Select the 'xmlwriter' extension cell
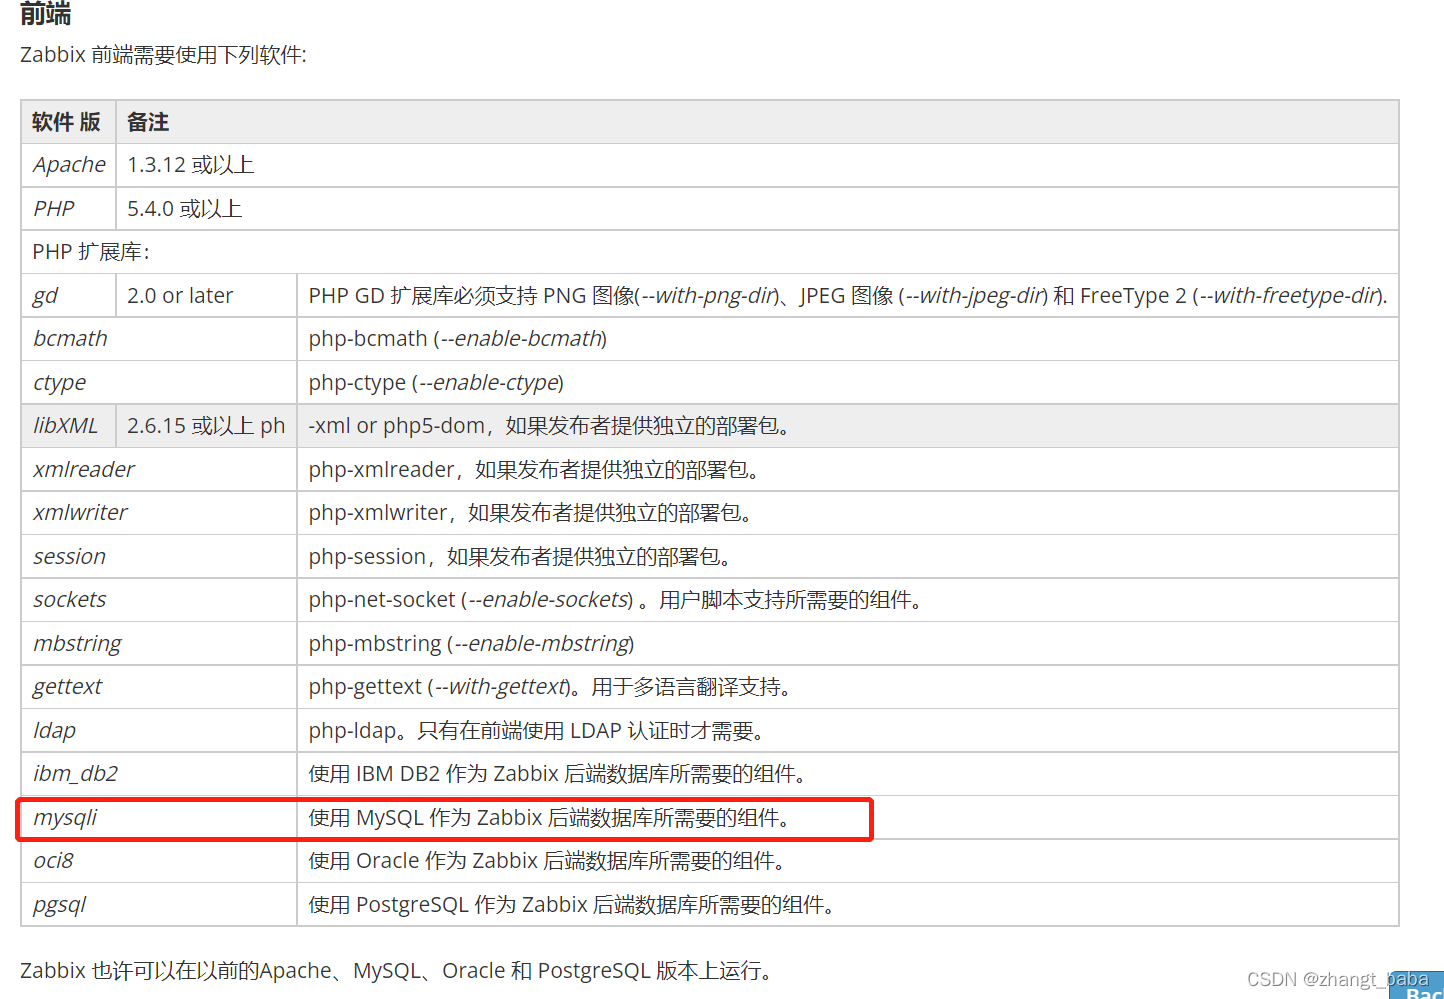Screen dimensions: 1444x999 (x=159, y=513)
